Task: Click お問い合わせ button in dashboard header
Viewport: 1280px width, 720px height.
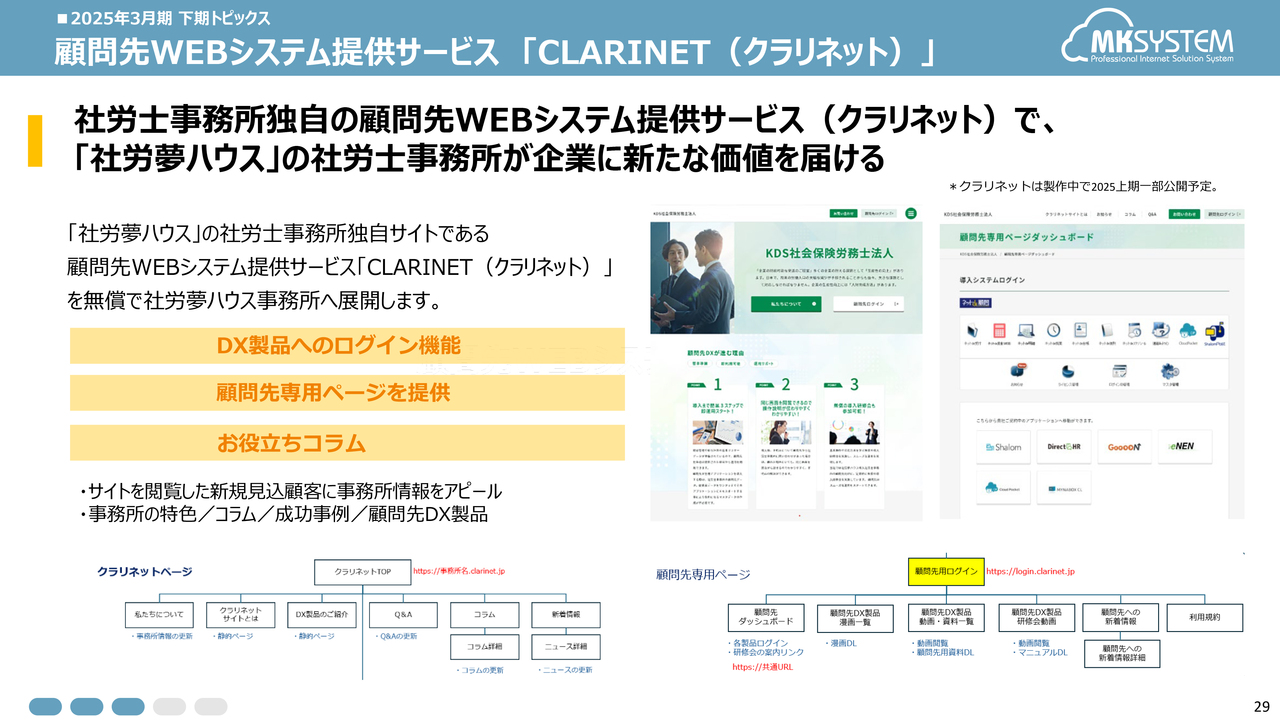Action: [1184, 214]
